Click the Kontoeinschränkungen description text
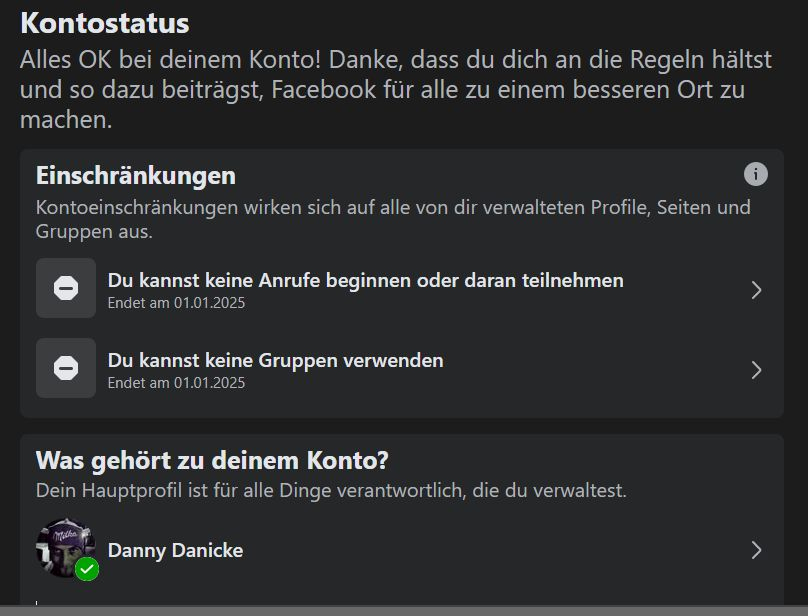Screen dimensions: 808x616 (x=392, y=219)
